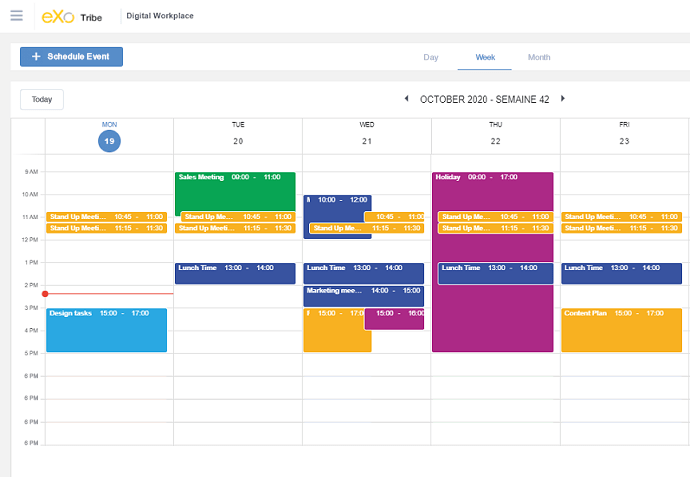Viewport: 690px width, 477px height.
Task: Click the Schedule Event button
Action: (71, 57)
